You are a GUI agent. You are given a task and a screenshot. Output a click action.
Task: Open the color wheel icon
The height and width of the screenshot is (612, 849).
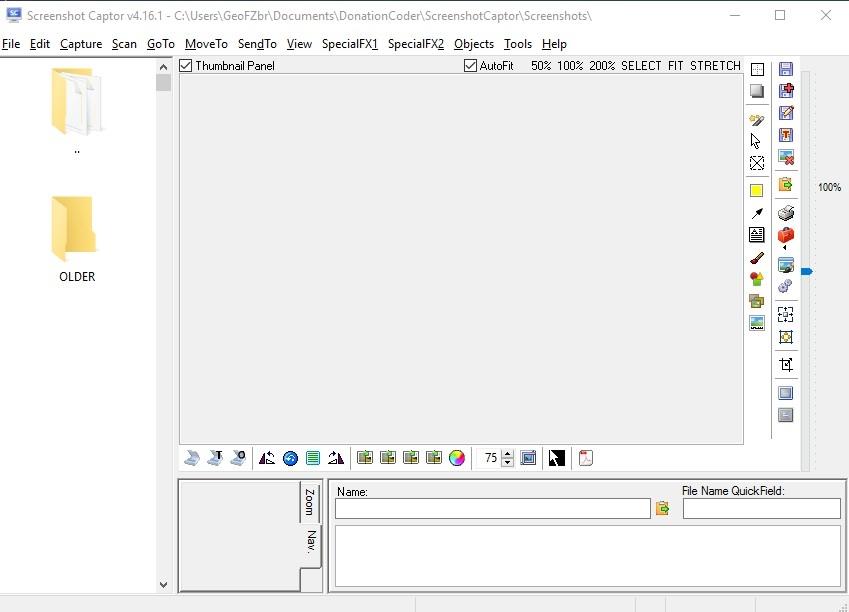(x=456, y=458)
